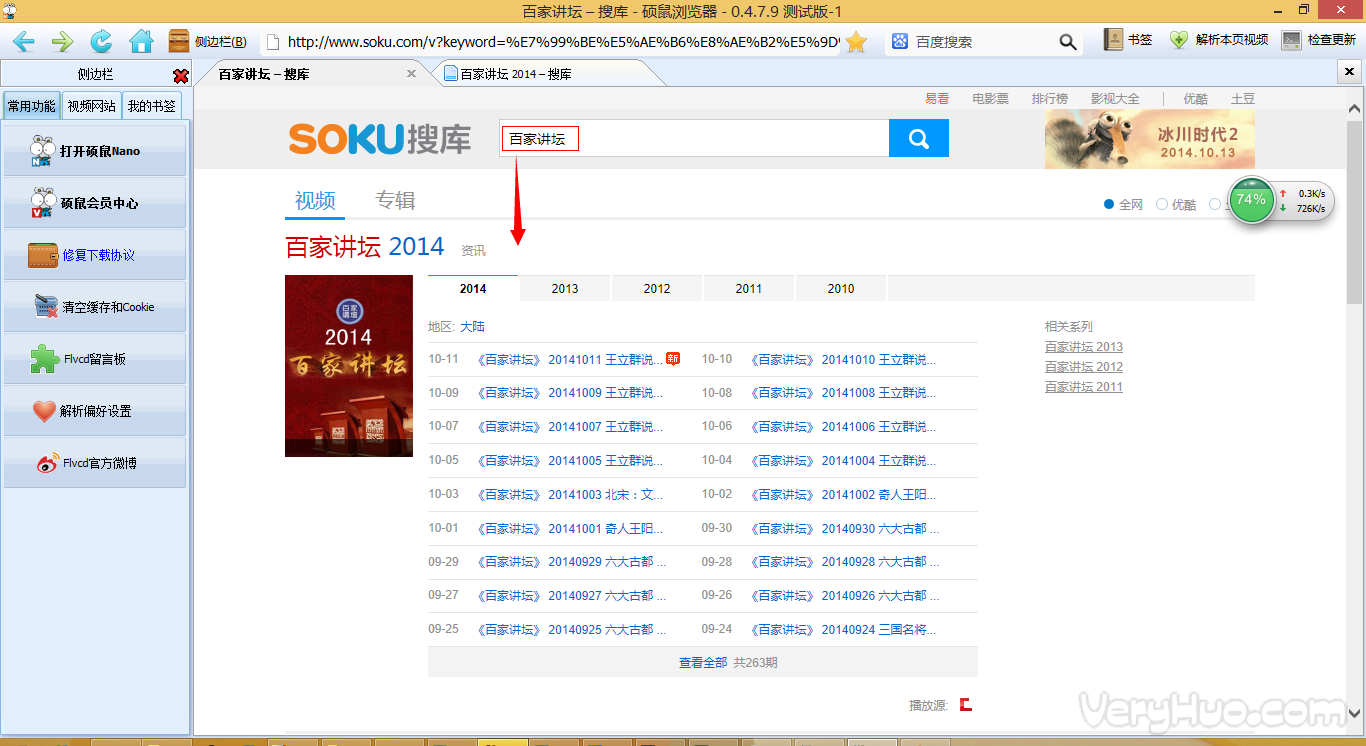Click 清空缓存和Cookie button
1366x746 pixels.
(95, 307)
